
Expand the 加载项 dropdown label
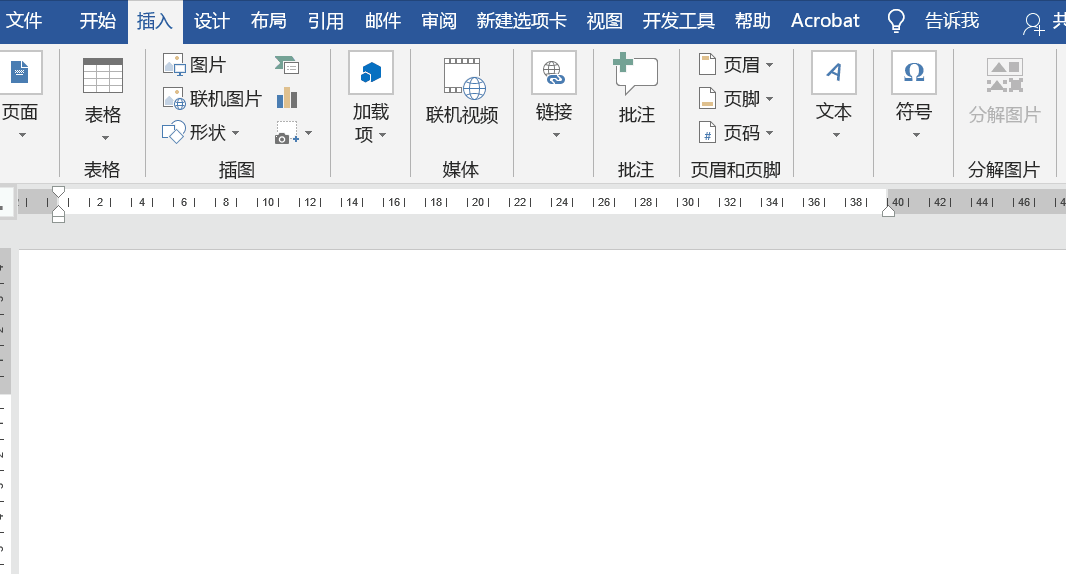[x=371, y=123]
